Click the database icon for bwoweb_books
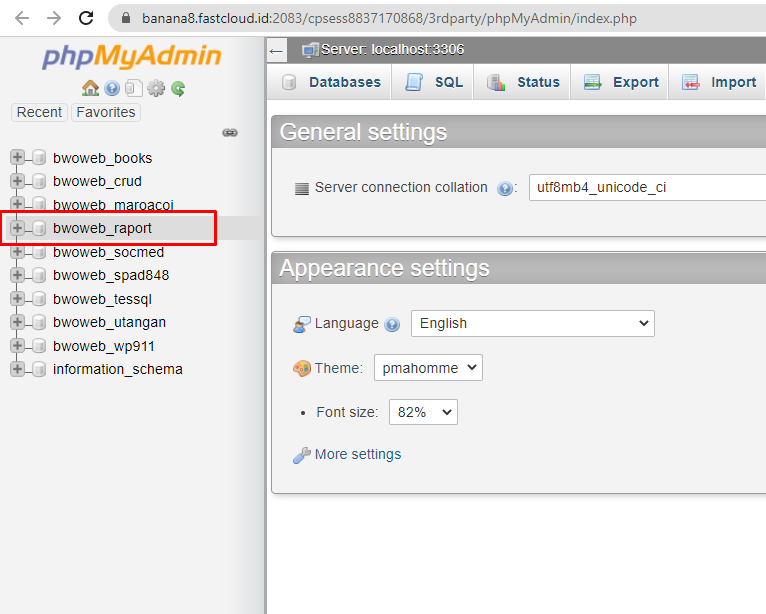Image resolution: width=766 pixels, height=614 pixels. [x=39, y=158]
